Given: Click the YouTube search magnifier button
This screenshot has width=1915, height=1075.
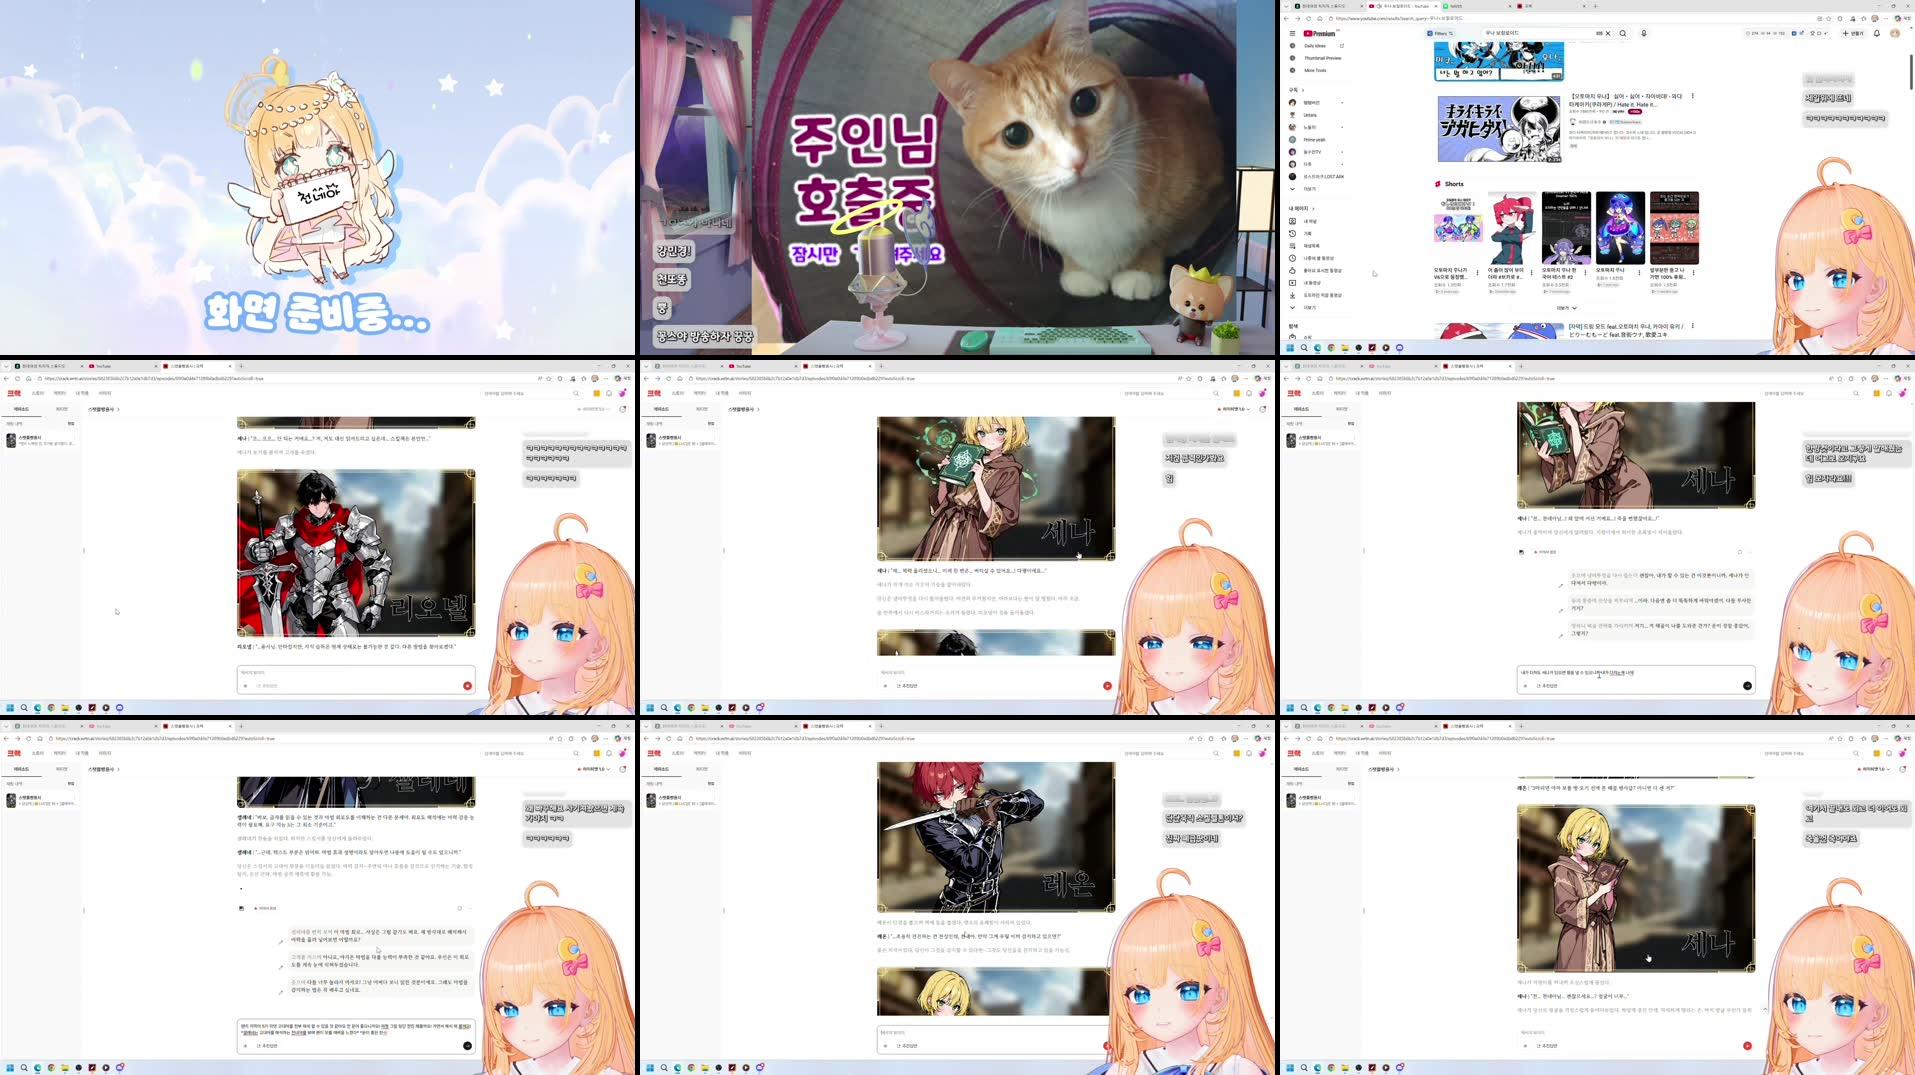Looking at the screenshot, I should (1623, 33).
